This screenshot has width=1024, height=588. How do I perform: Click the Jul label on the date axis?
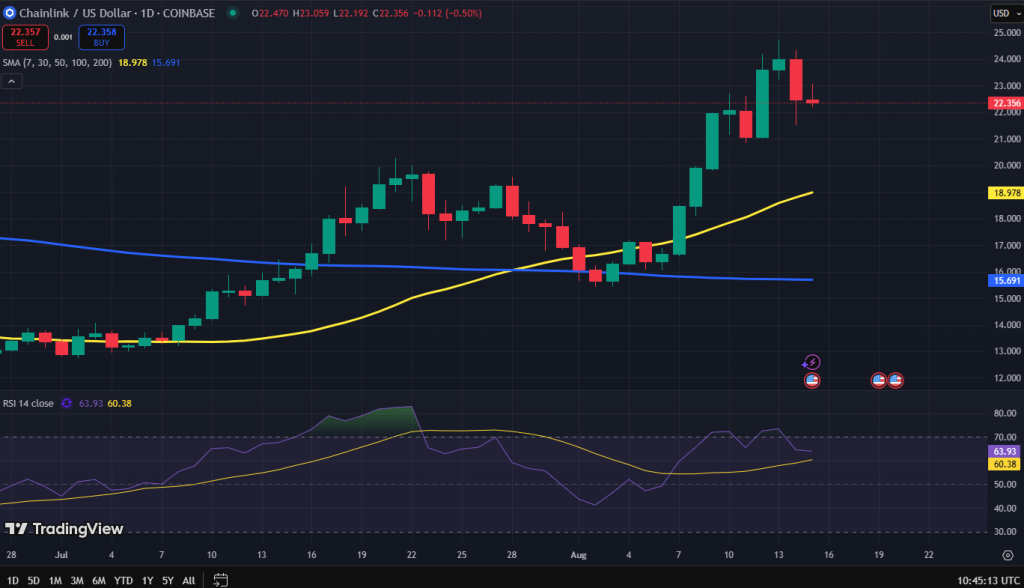(61, 555)
